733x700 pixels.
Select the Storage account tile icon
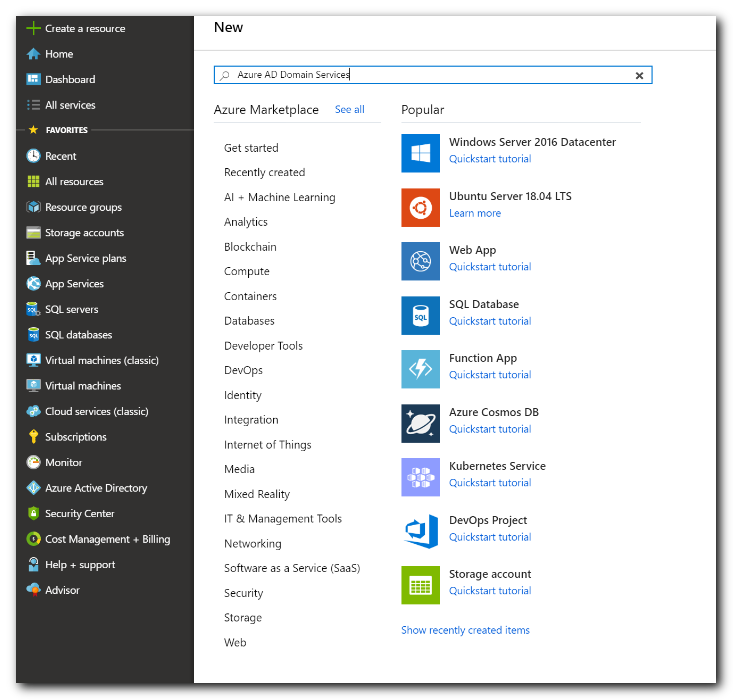(x=420, y=585)
